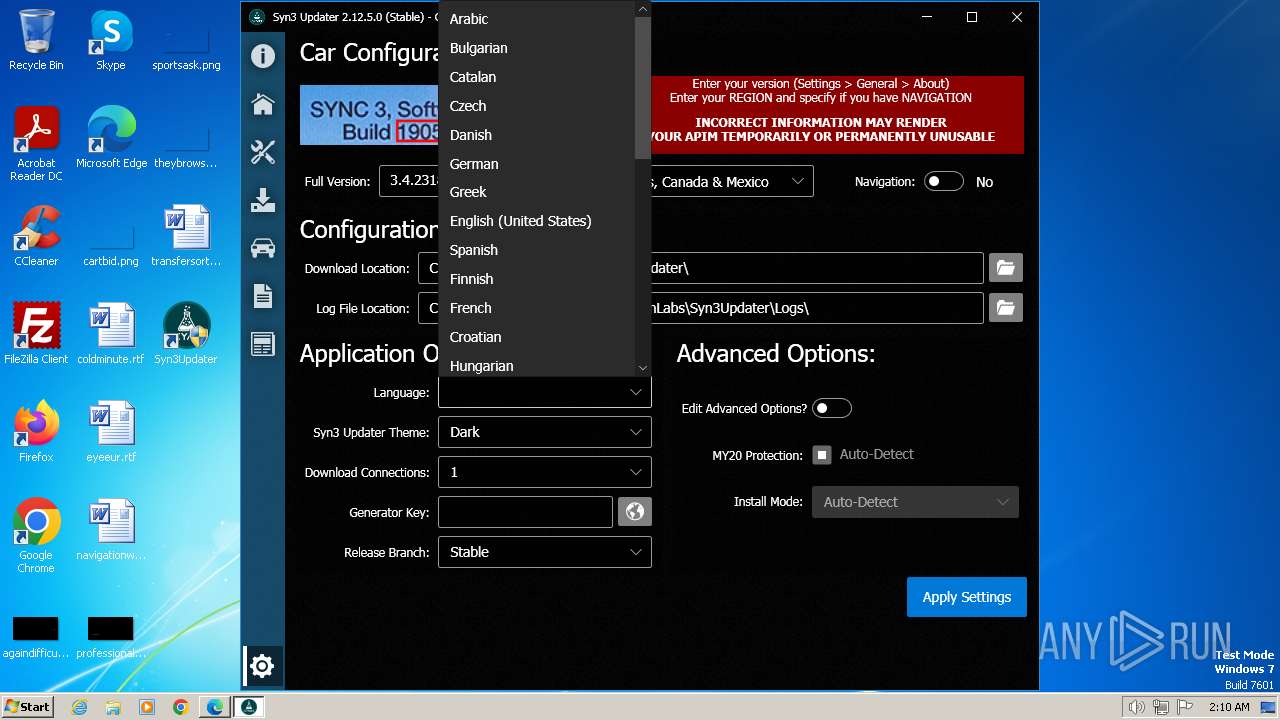Open eyeeur.rtf document
This screenshot has width=1280, height=720.
111,432
